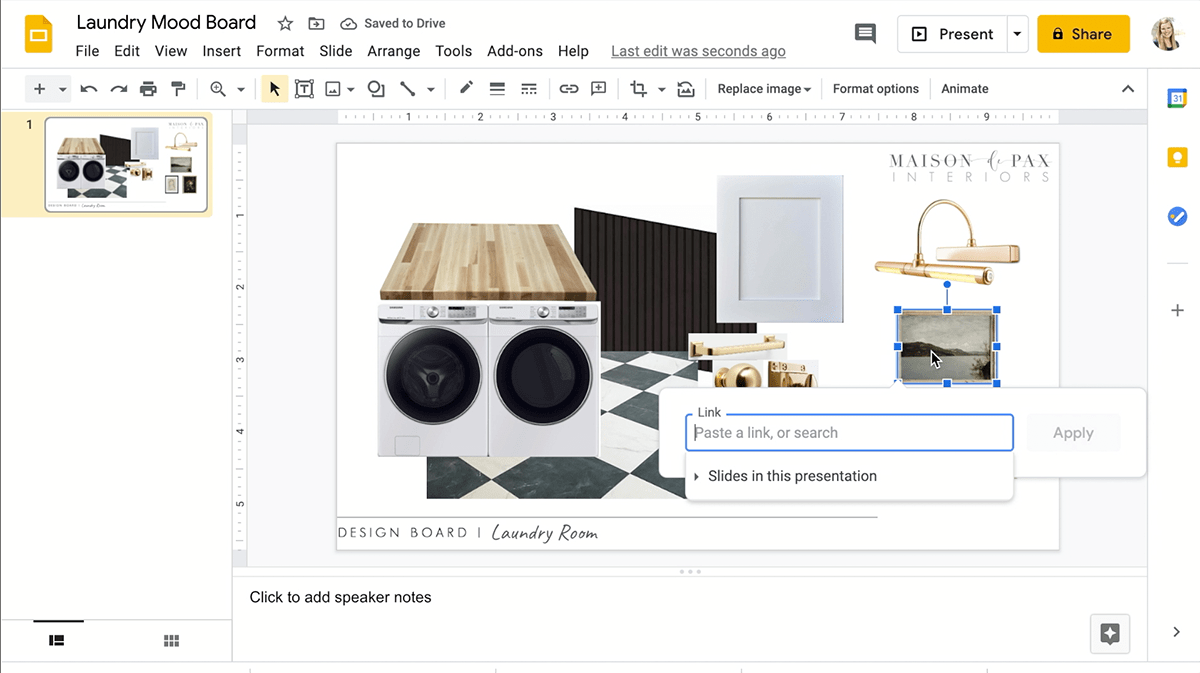This screenshot has width=1200, height=673.
Task: Select the Text box tool
Action: click(304, 89)
